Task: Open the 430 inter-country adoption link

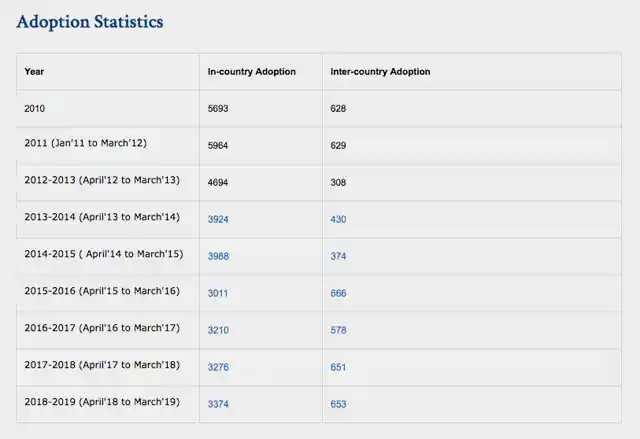Action: [338, 219]
